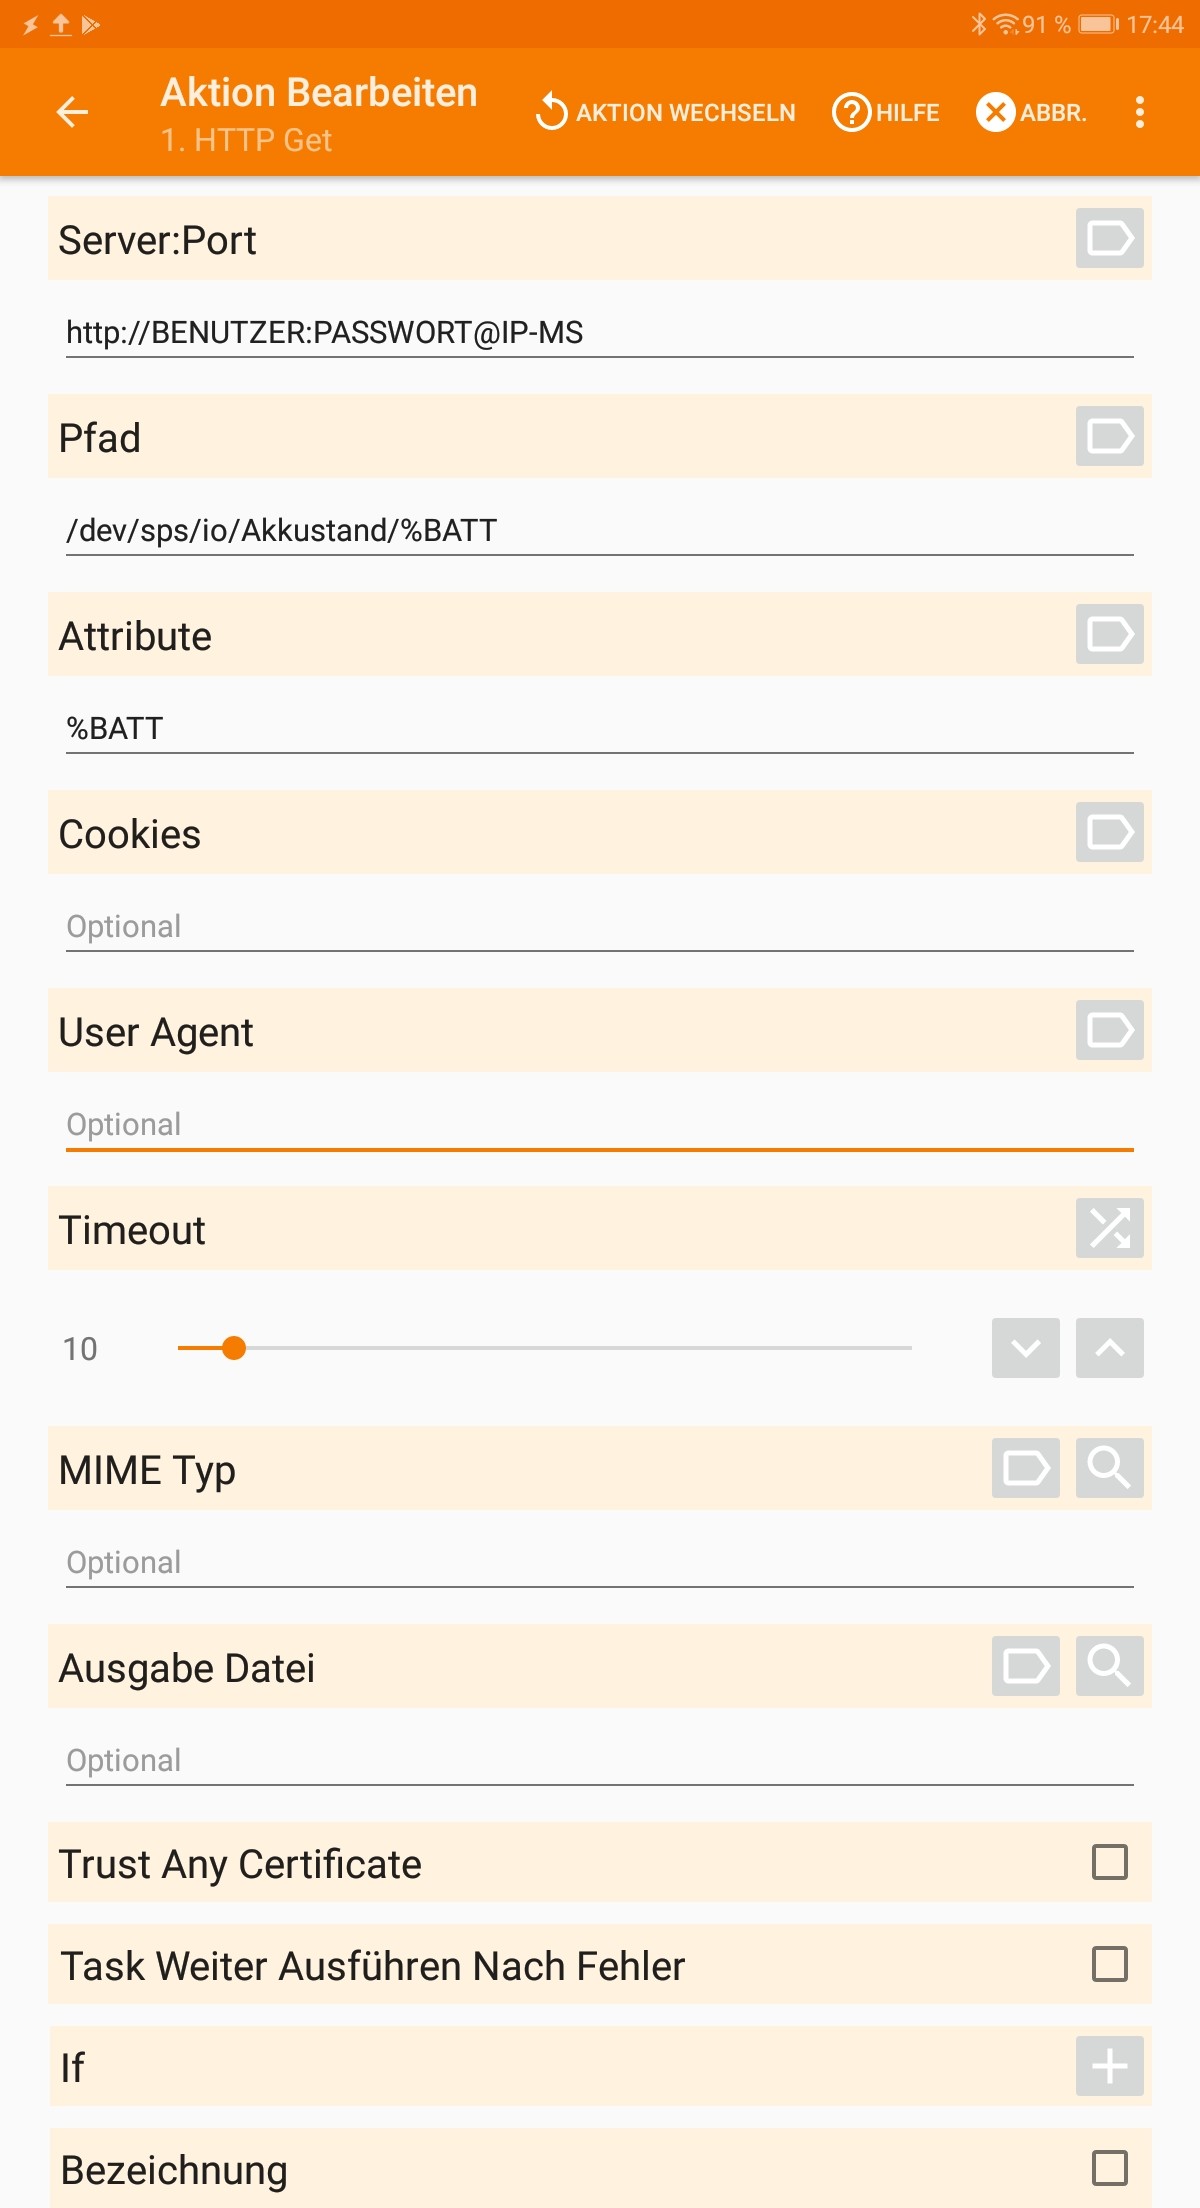Tap the tag icon for User Agent
This screenshot has height=2208, width=1200.
click(x=1109, y=1030)
